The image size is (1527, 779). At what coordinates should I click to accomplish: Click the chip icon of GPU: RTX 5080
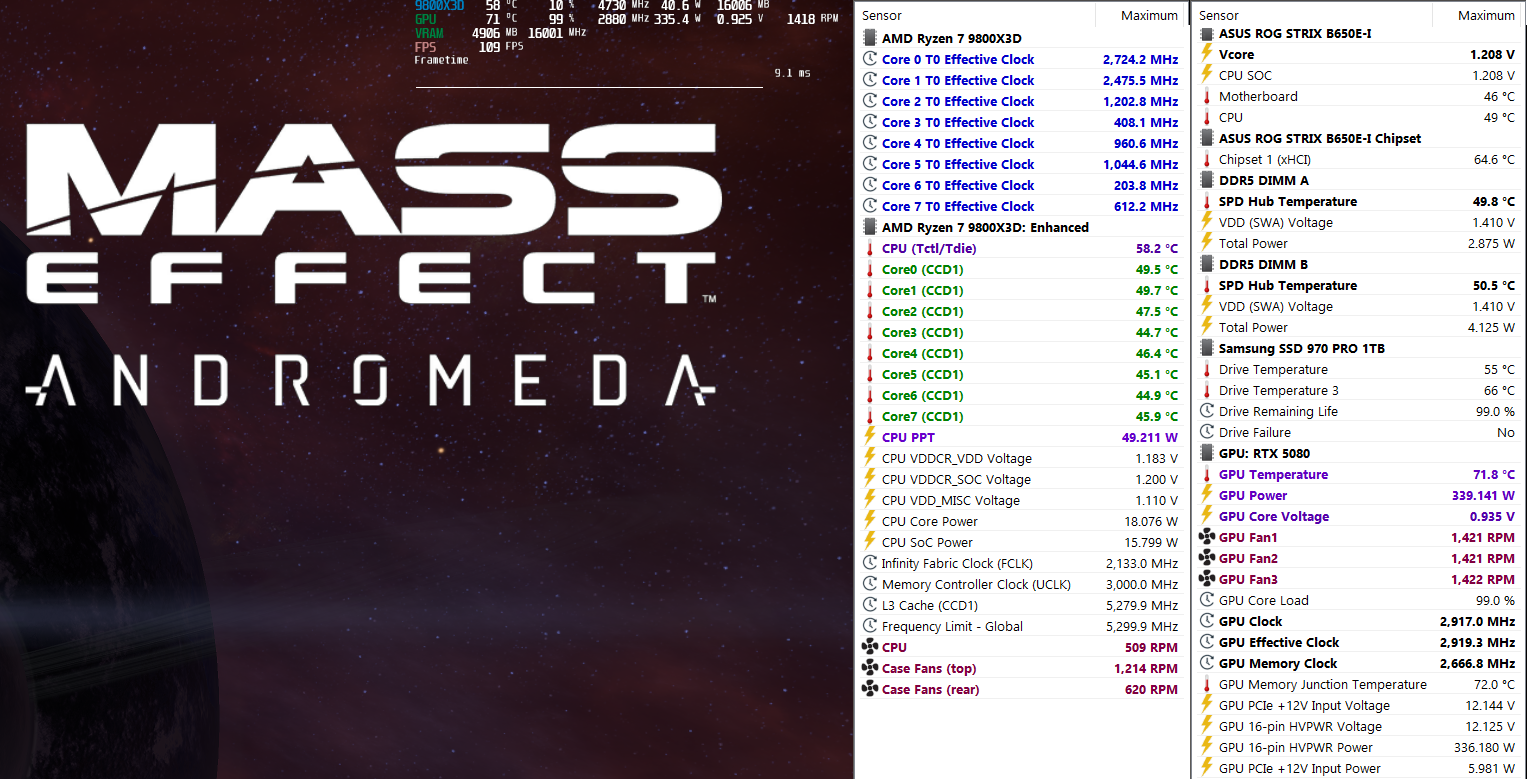(x=1206, y=453)
